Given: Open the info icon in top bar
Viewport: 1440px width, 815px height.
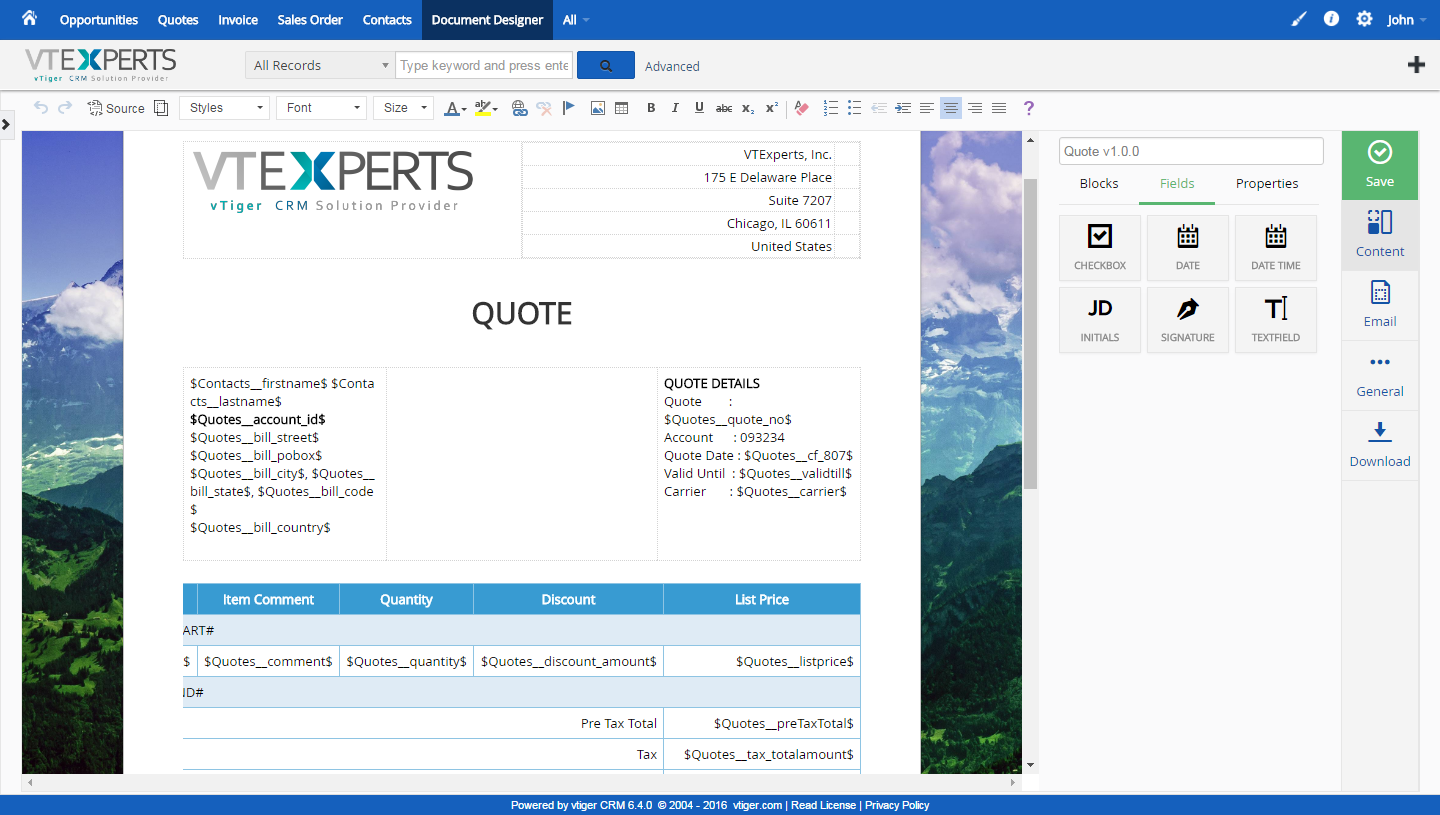Looking at the screenshot, I should (1331, 19).
